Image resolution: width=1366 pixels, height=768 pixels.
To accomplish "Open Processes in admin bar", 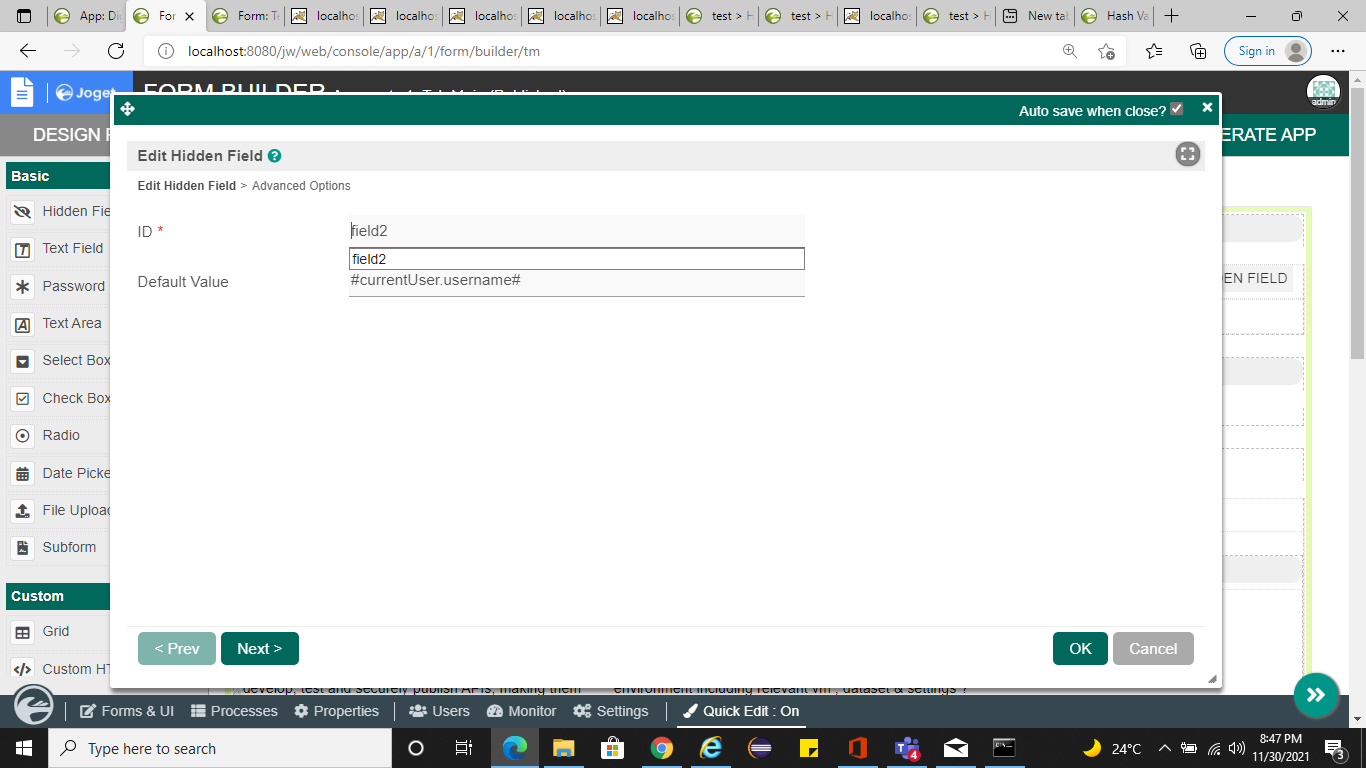I will tap(234, 711).
